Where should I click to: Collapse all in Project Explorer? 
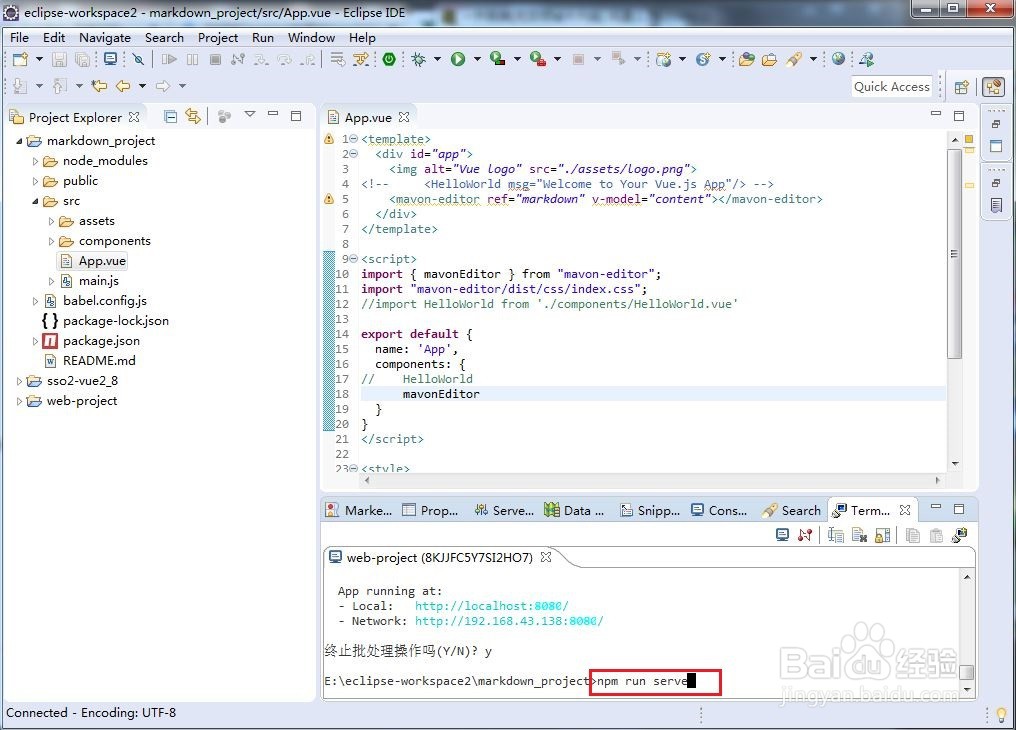click(170, 117)
